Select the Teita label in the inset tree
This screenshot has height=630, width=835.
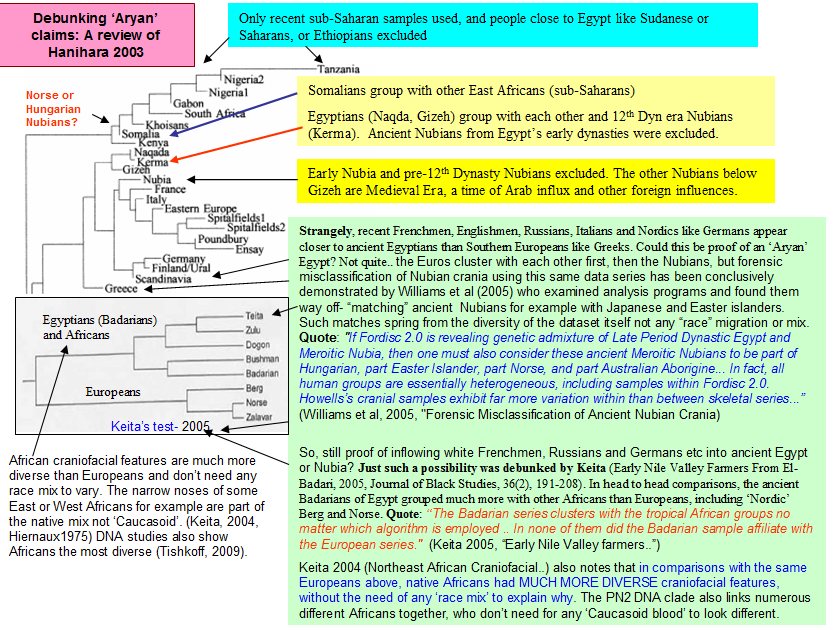click(255, 315)
